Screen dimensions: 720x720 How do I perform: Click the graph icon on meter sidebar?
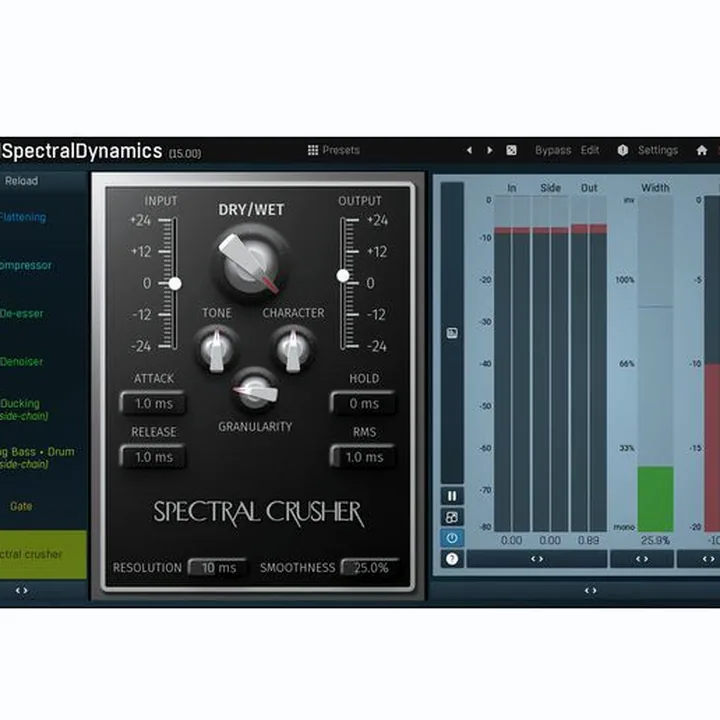click(x=452, y=333)
